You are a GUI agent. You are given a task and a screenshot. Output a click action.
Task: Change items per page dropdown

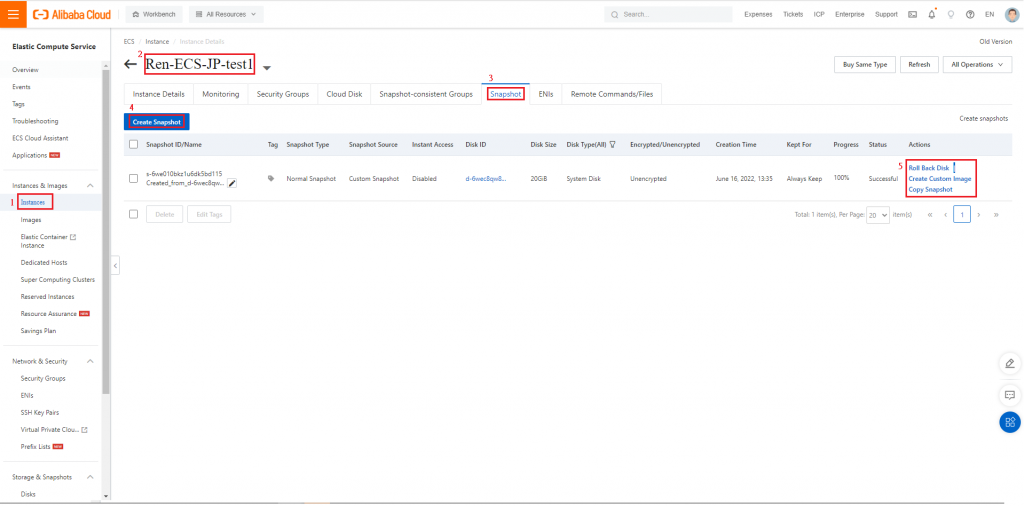(x=878, y=214)
